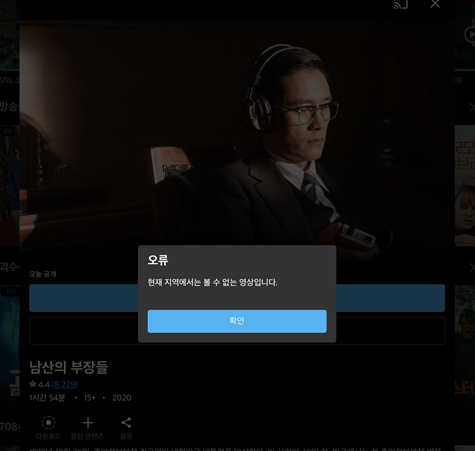Click the 2020 release year text
The height and width of the screenshot is (451, 475).
122,398
